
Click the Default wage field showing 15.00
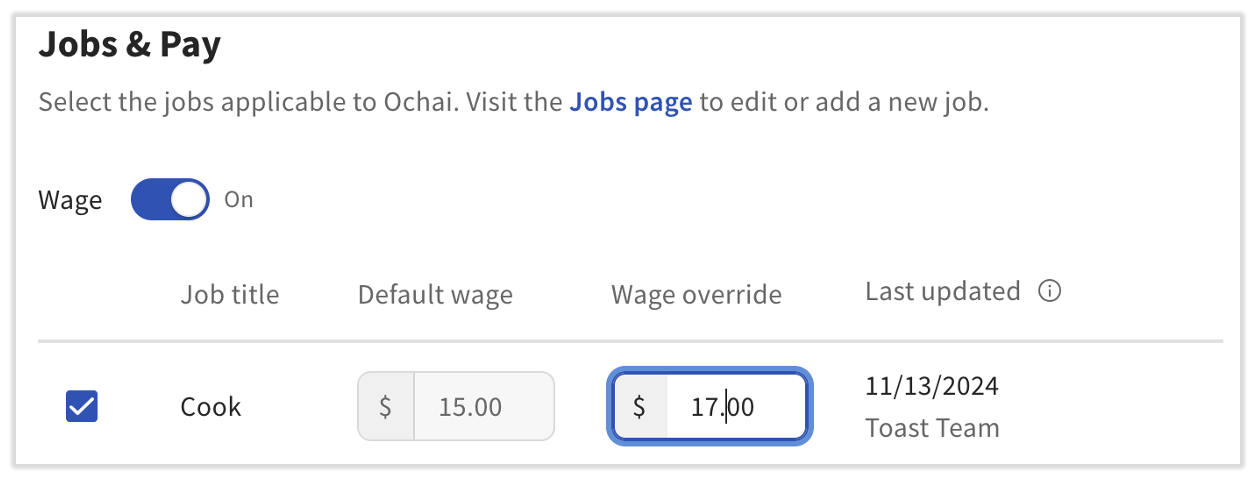click(483, 407)
